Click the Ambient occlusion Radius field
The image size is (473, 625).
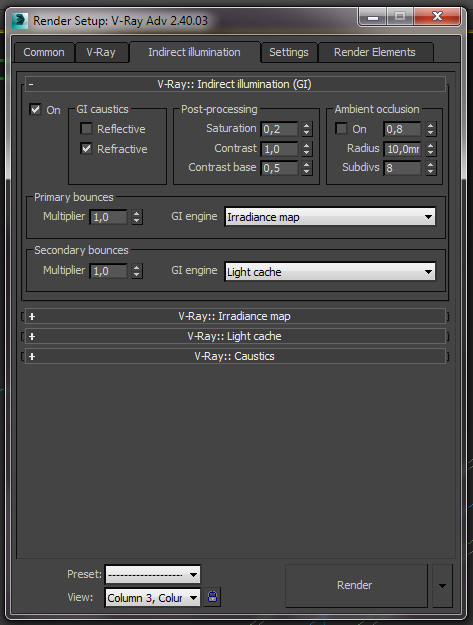(x=402, y=149)
